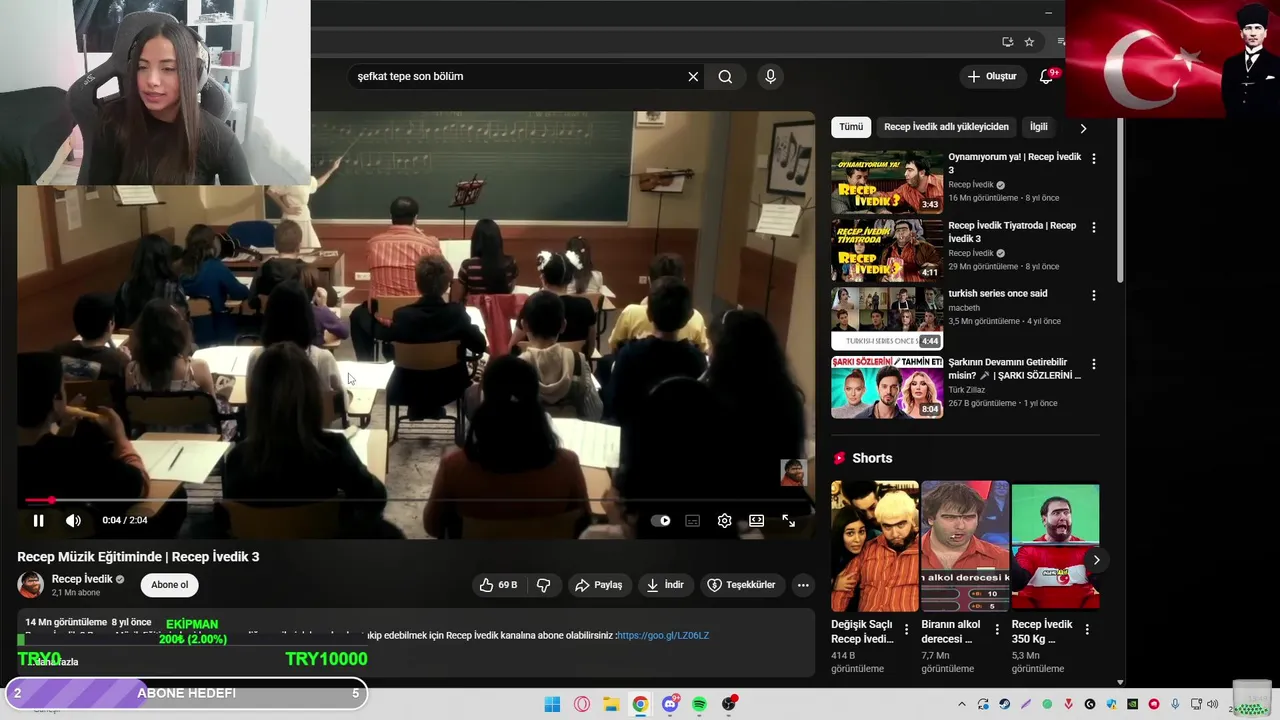Open more actions (three dots) beside Teşekkürler
1280x720 pixels.
[803, 585]
